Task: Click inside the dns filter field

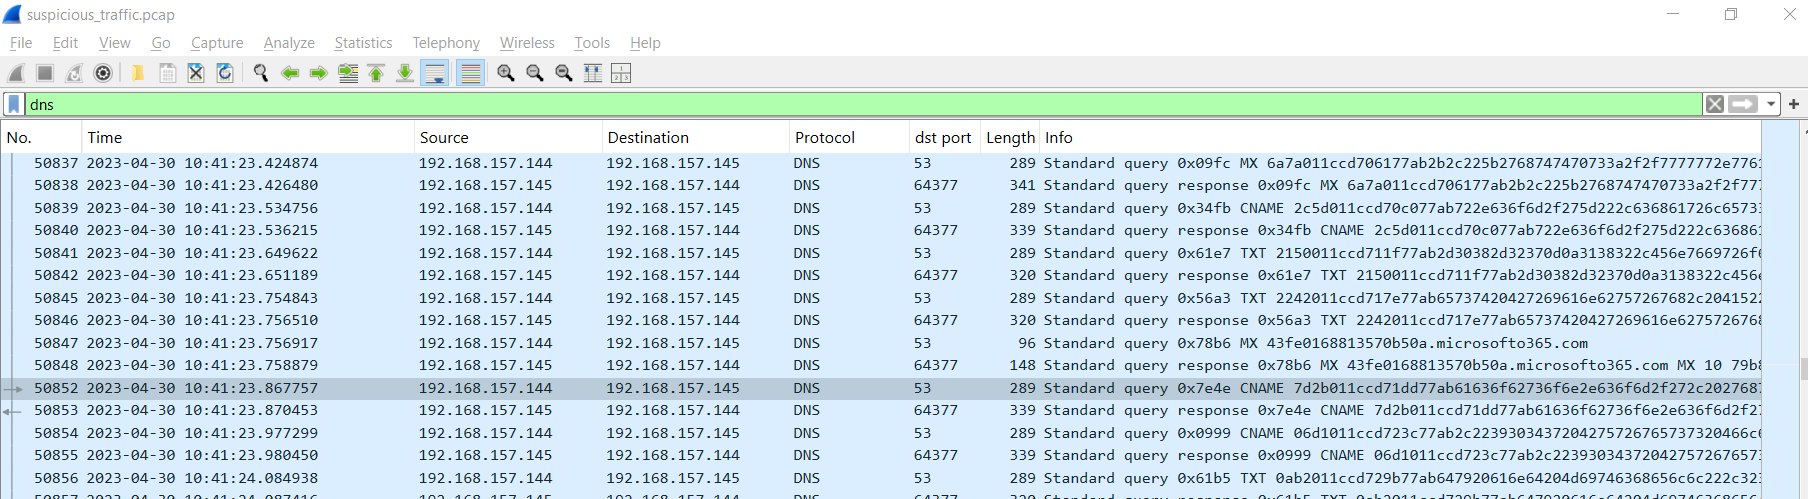Action: [863, 104]
